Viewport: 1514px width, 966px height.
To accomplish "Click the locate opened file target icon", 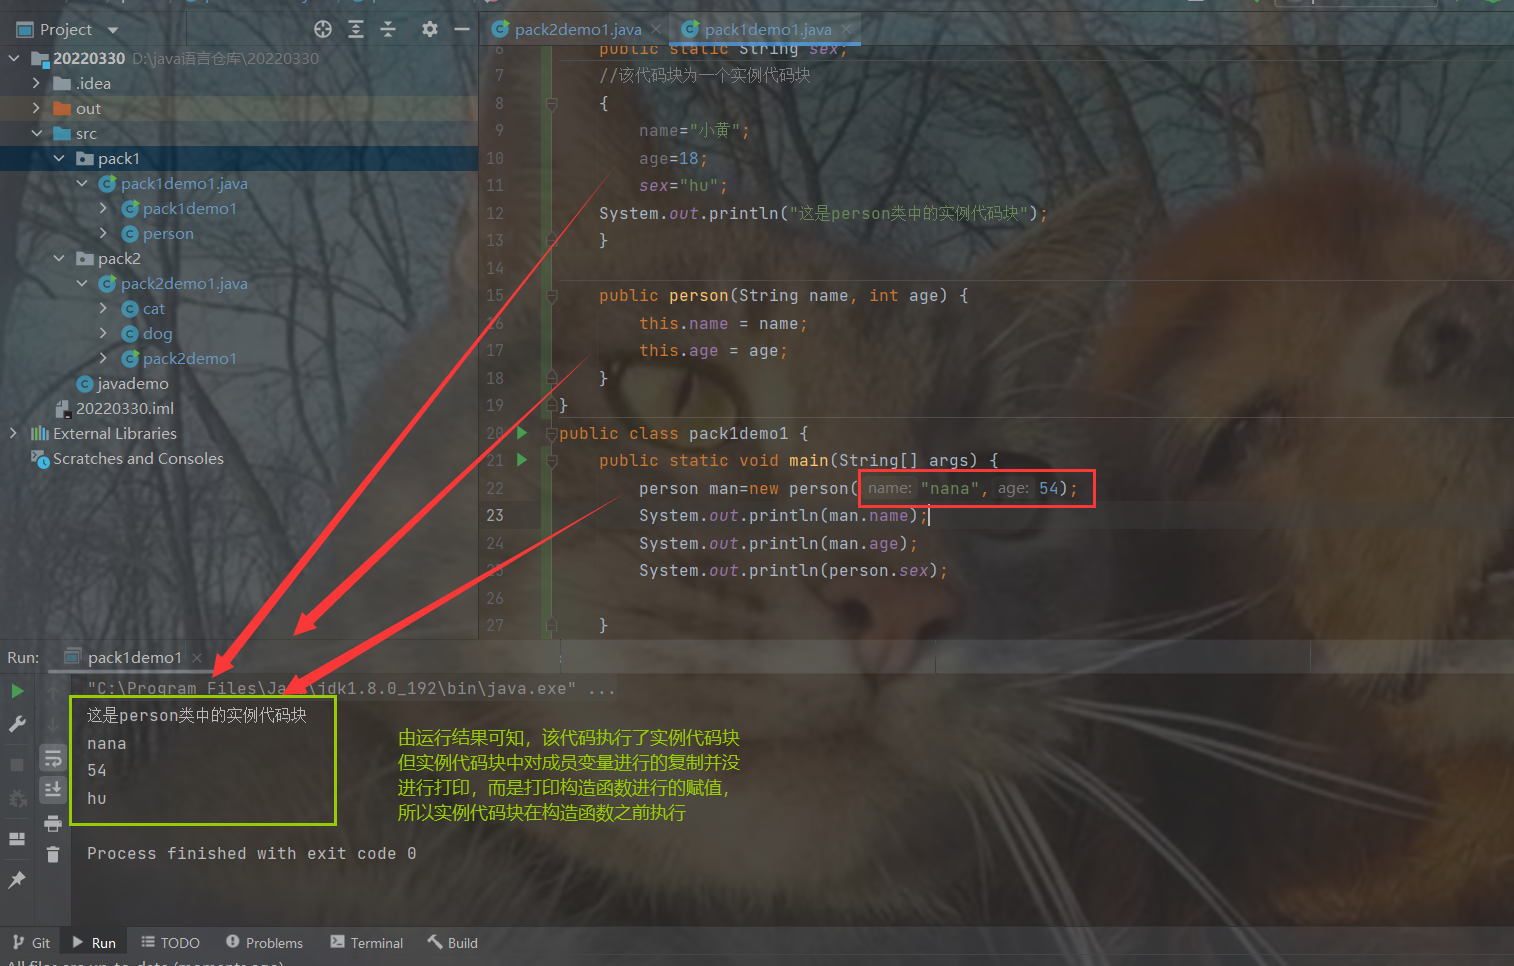I will (x=323, y=29).
